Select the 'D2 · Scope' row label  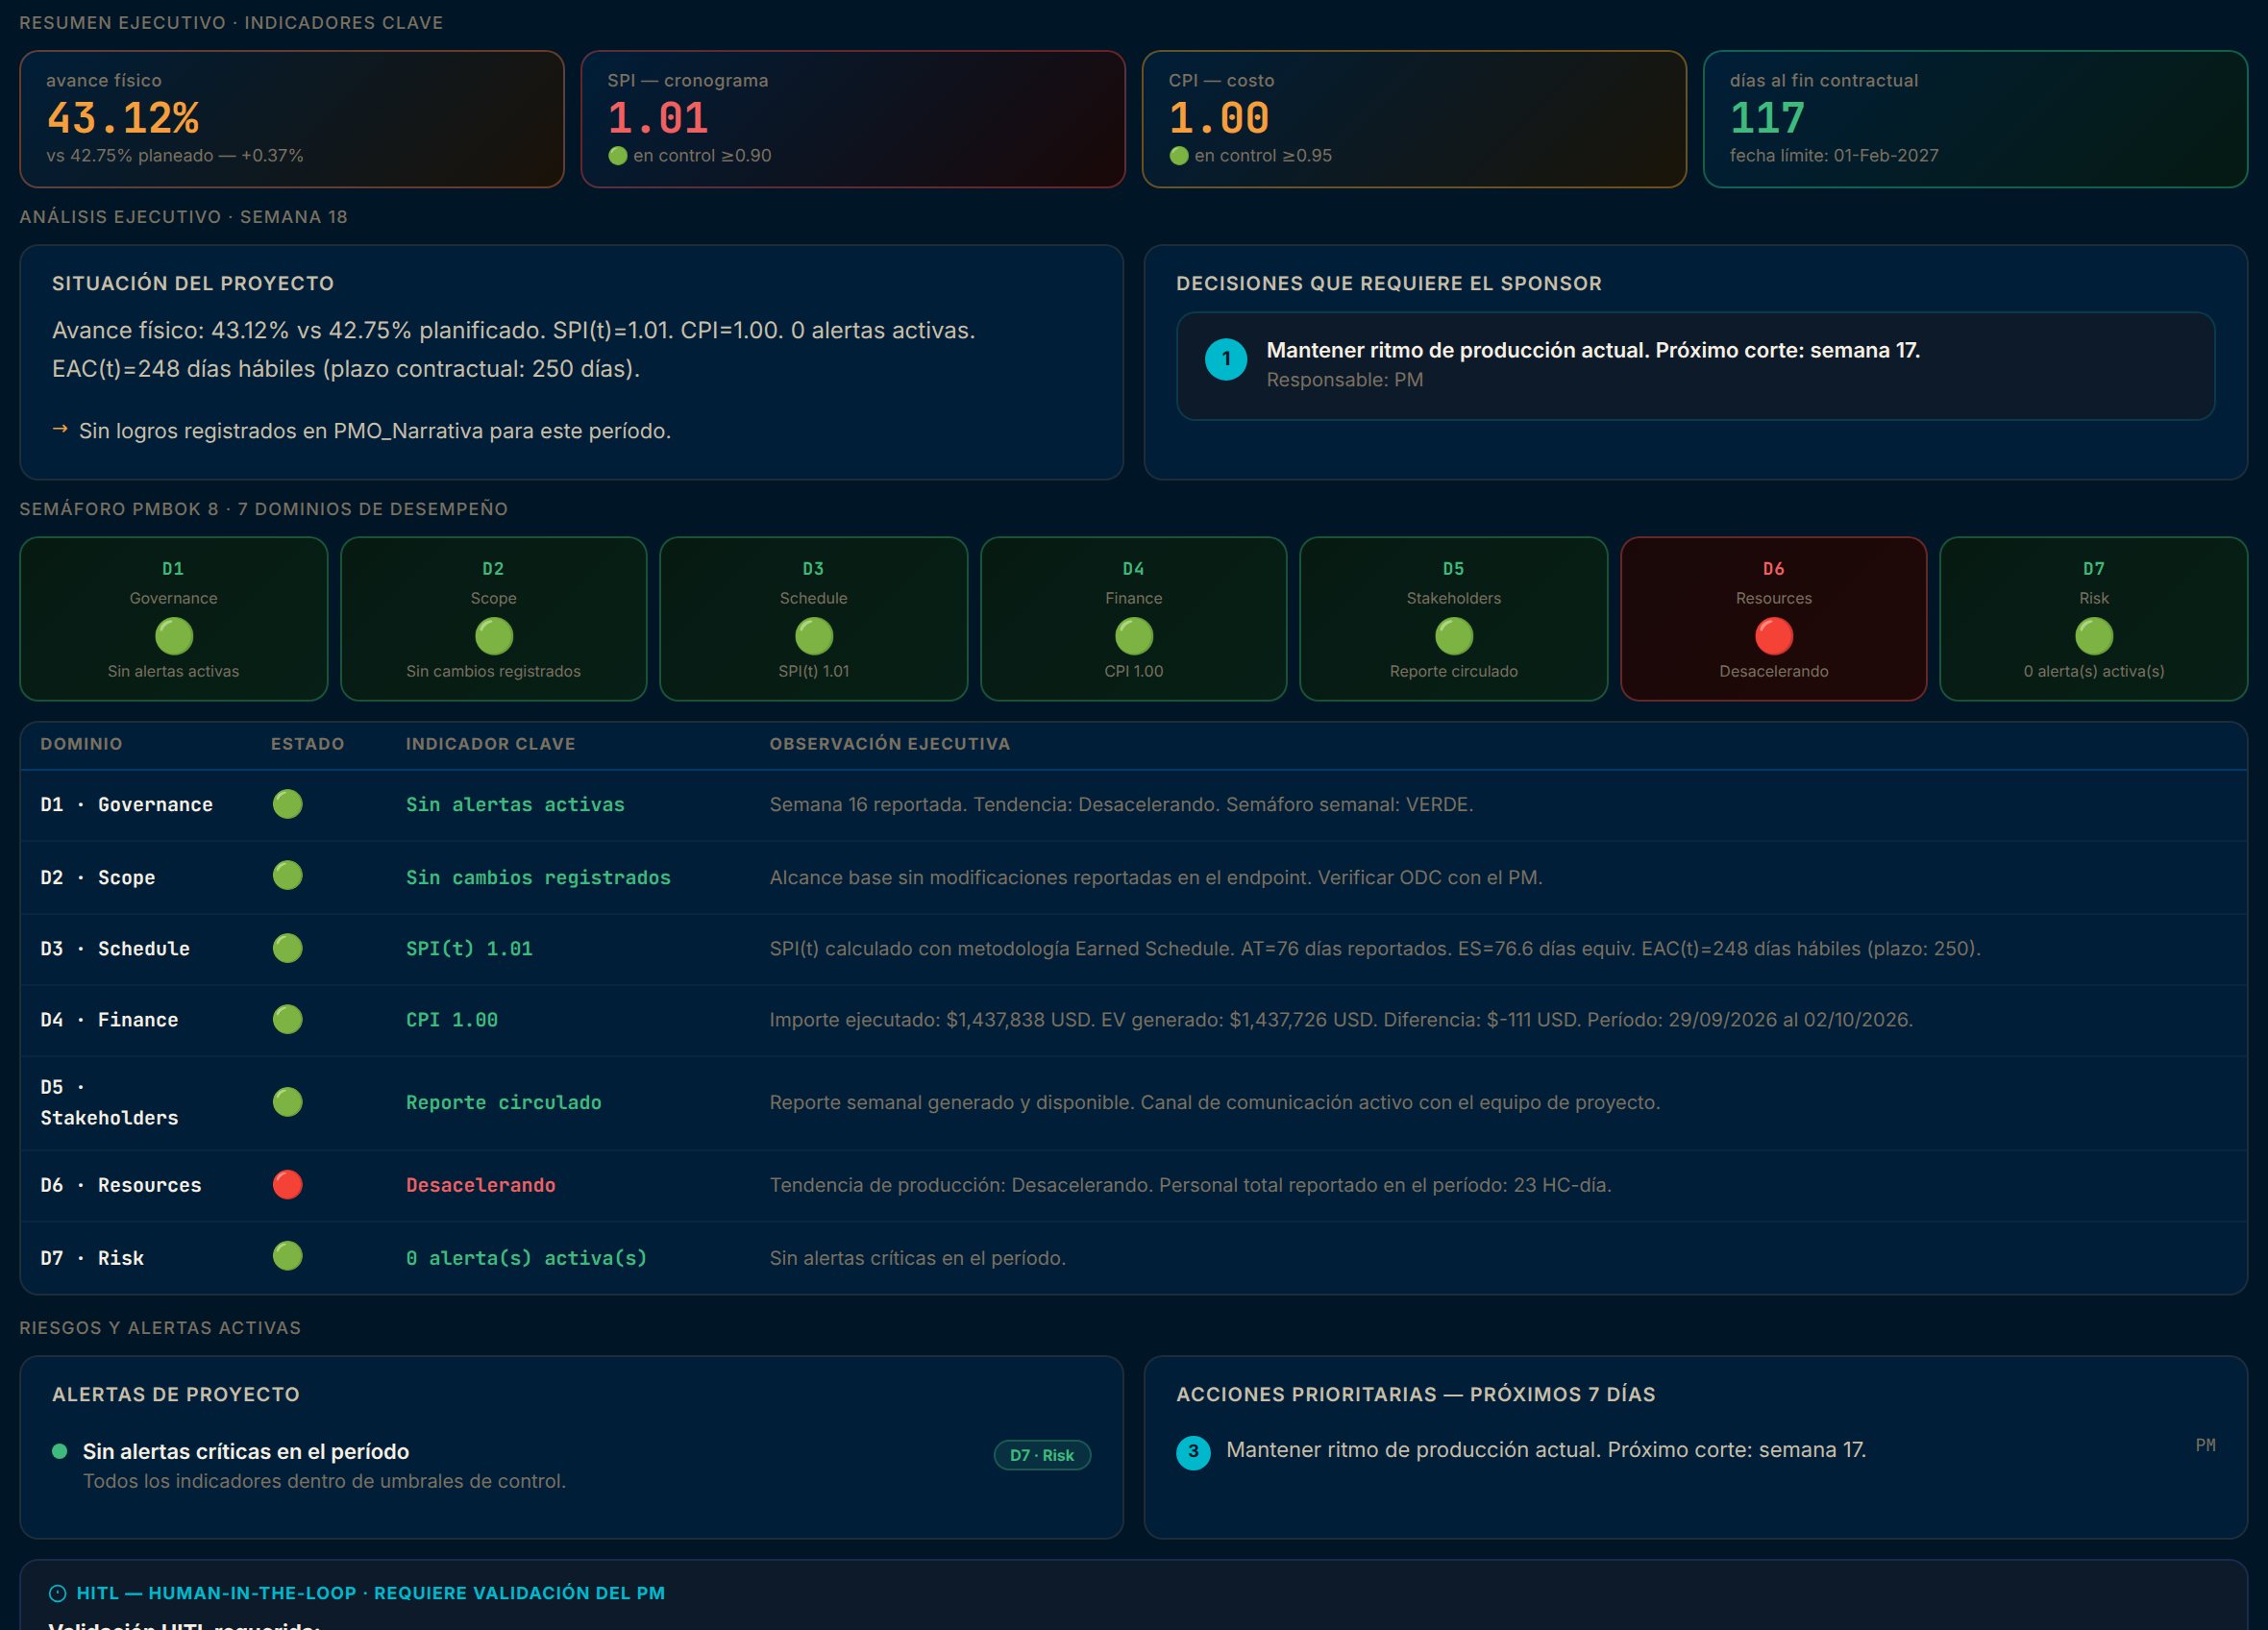pos(98,877)
